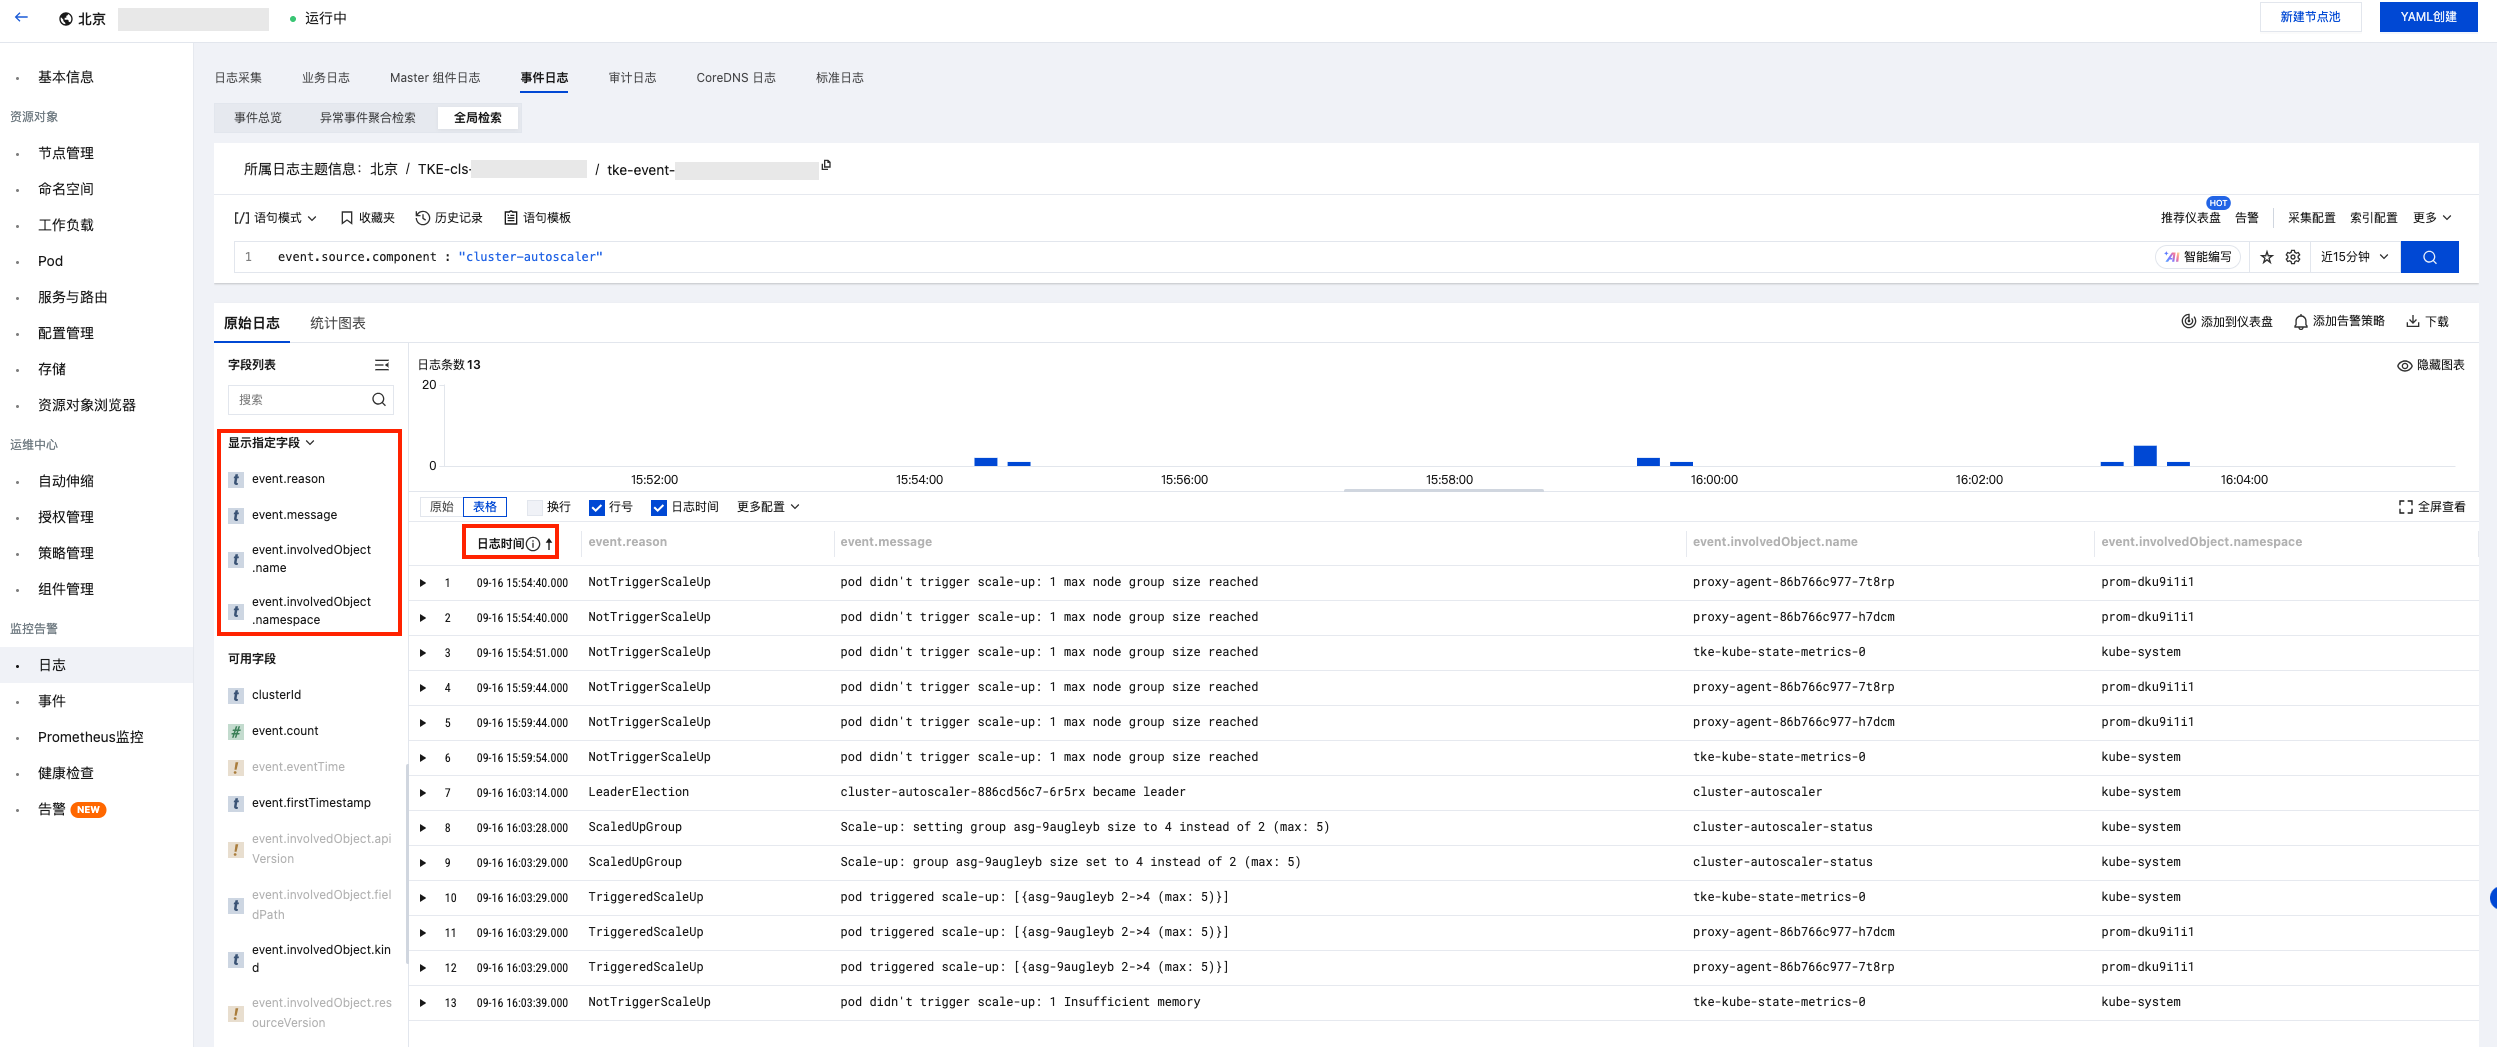
Task: Open query settings gear icon
Action: 2293,257
